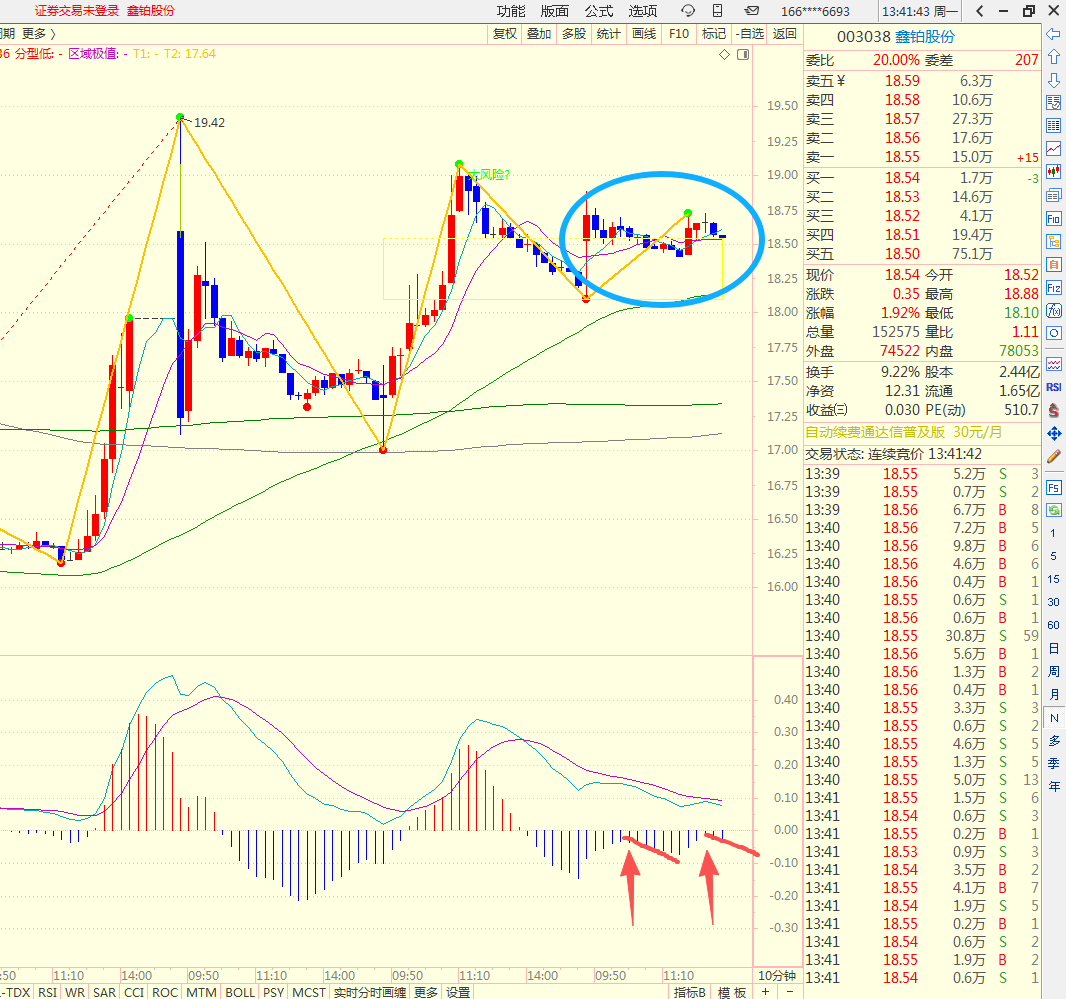
Task: Open the F12 trading sidebar icon
Action: tap(1053, 288)
